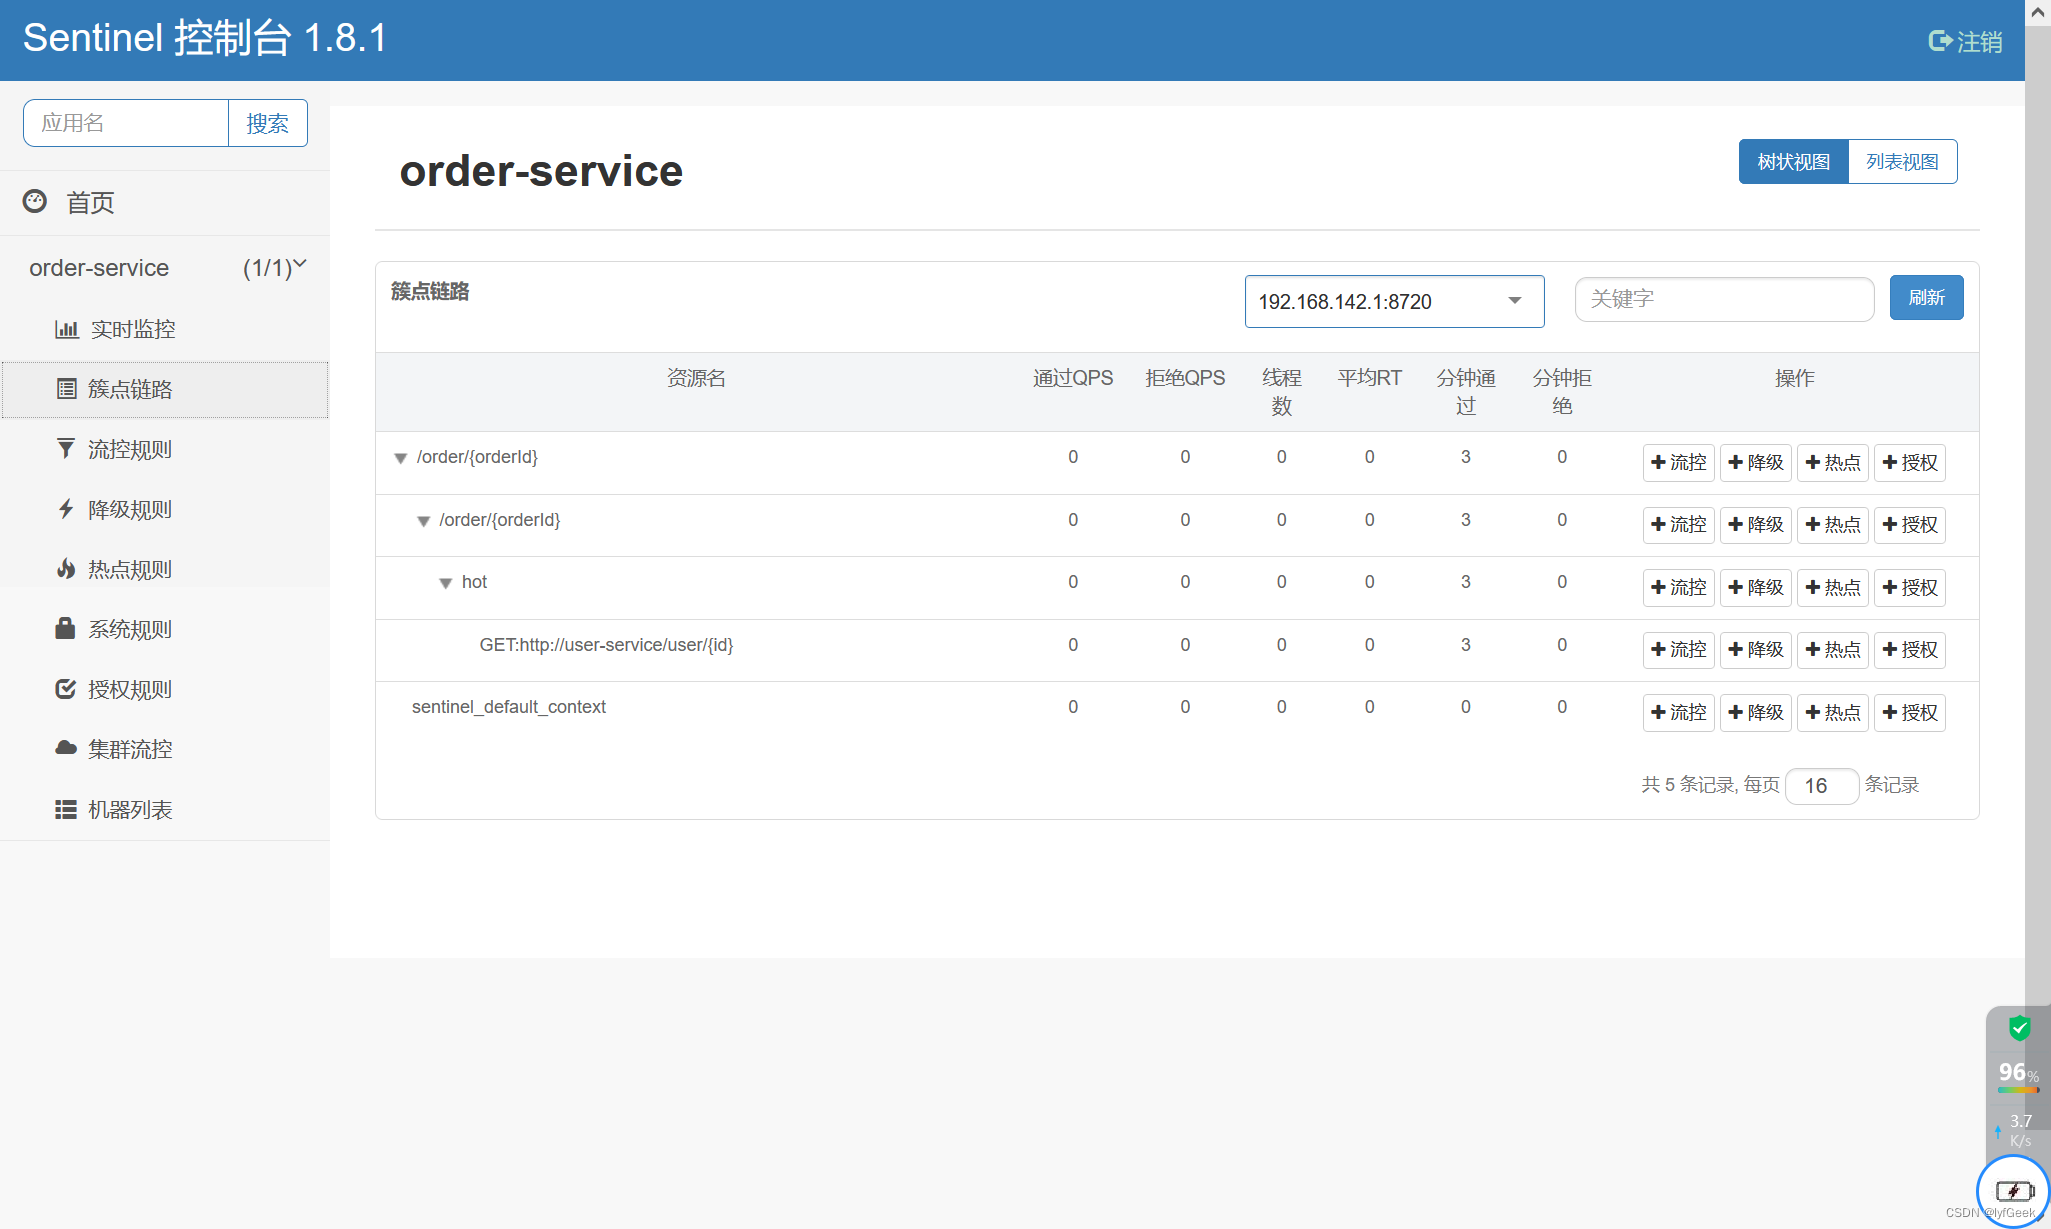Open the machine IP dropdown 192.168.142.1:8720

(x=1394, y=301)
